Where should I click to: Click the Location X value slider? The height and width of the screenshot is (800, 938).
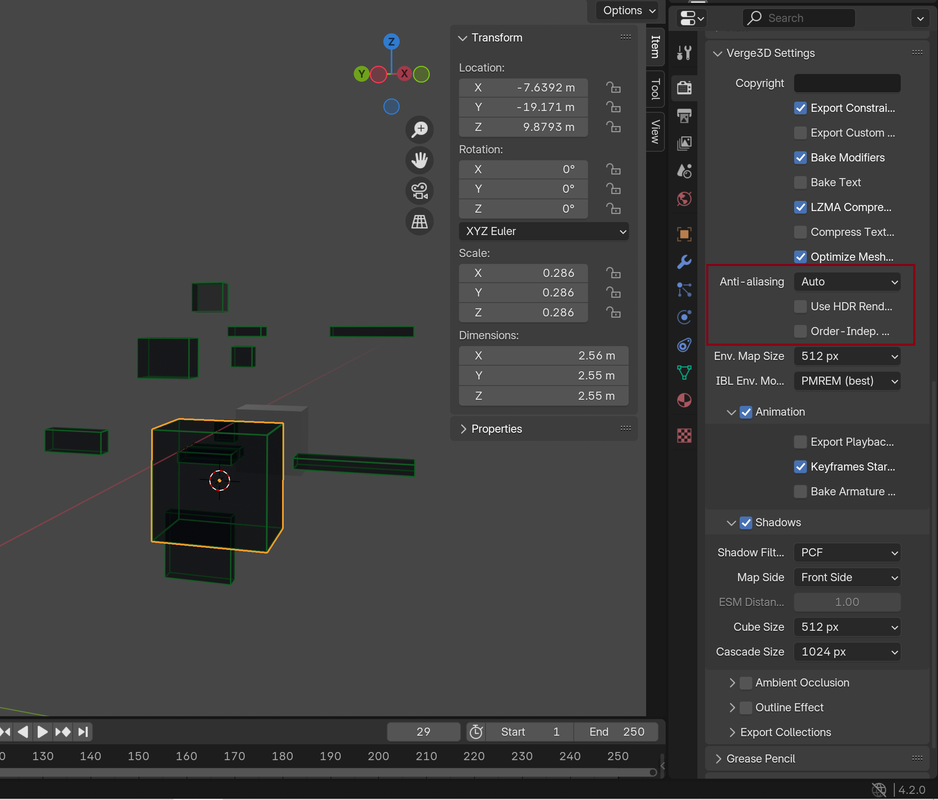[x=523, y=87]
